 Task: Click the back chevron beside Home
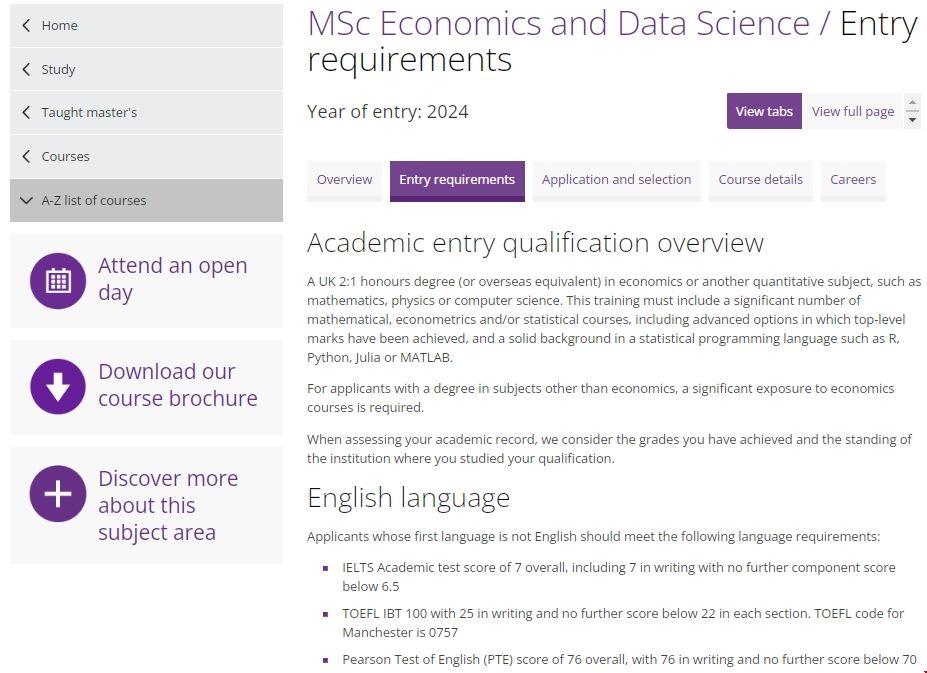26,25
